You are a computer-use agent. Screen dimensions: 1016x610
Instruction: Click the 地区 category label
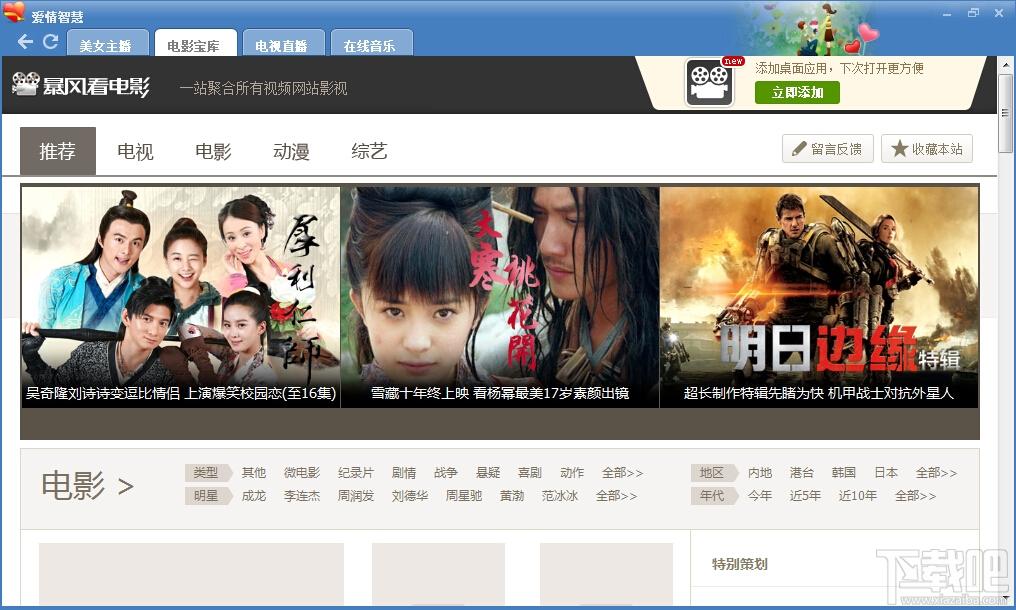(713, 473)
